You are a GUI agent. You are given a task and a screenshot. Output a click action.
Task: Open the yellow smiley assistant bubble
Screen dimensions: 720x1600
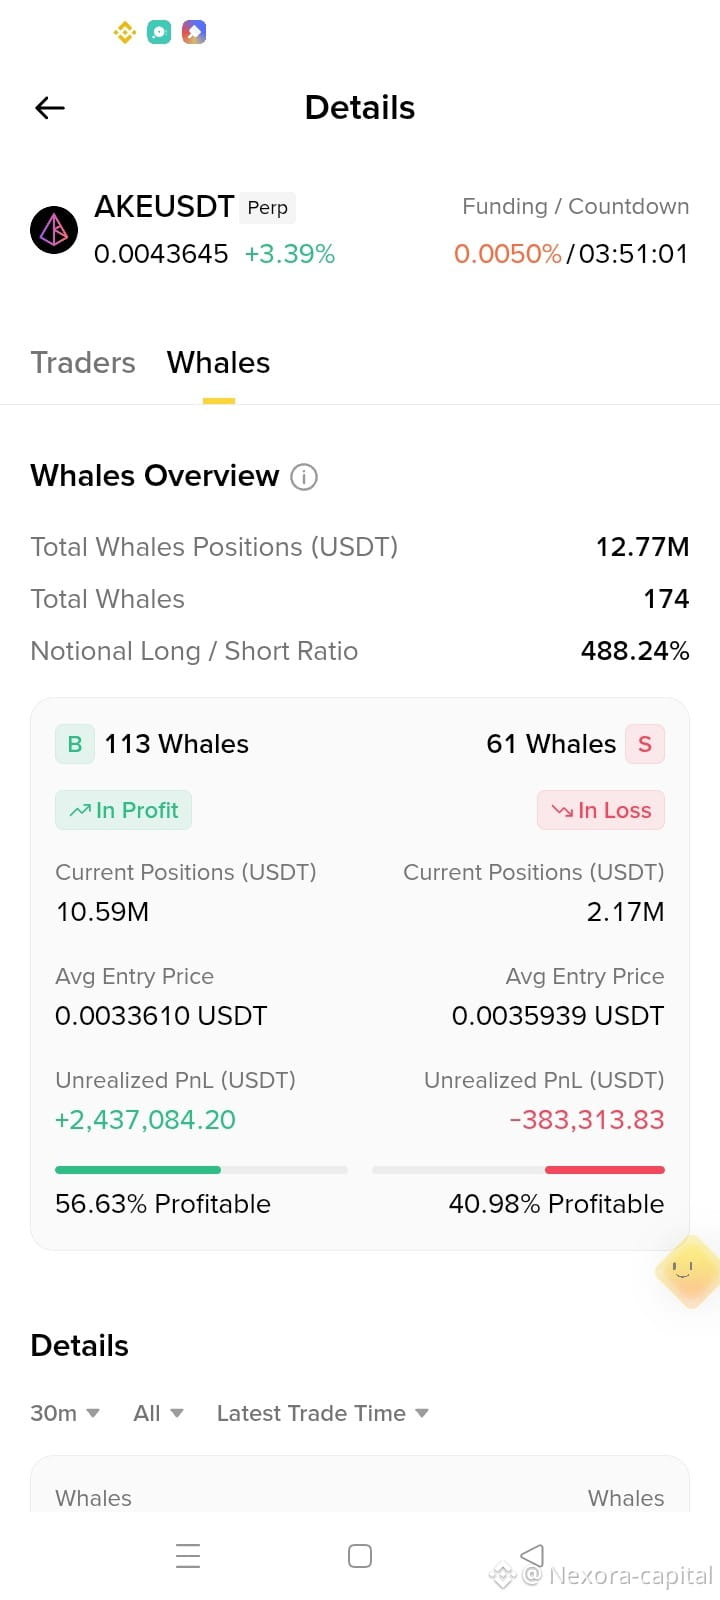click(x=686, y=1272)
